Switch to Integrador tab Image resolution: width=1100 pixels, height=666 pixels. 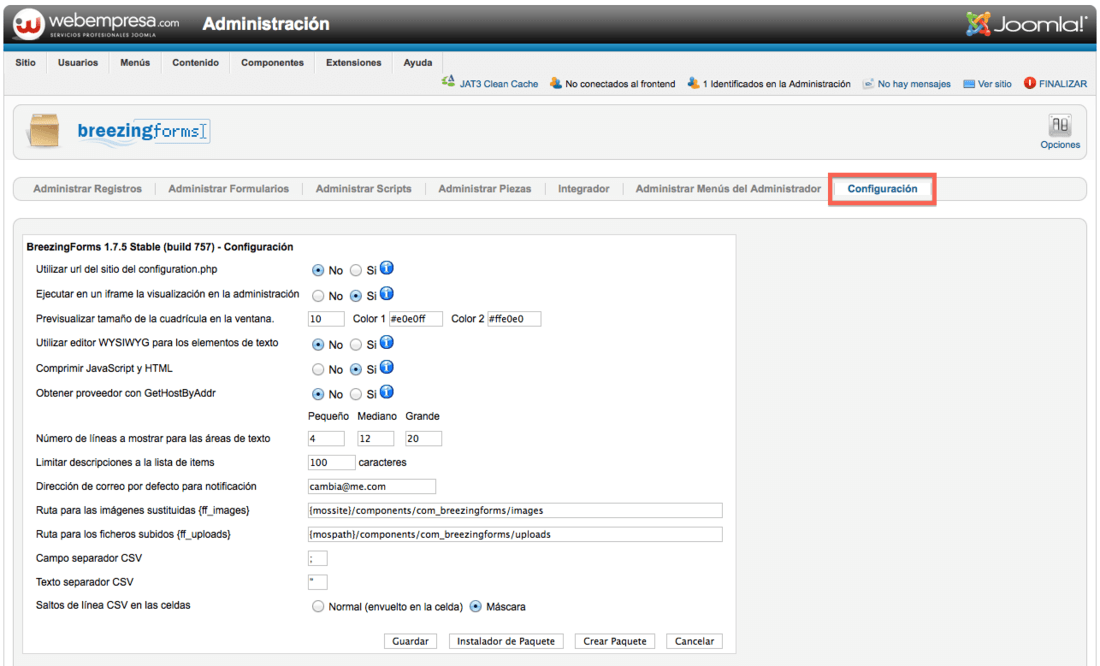point(584,189)
